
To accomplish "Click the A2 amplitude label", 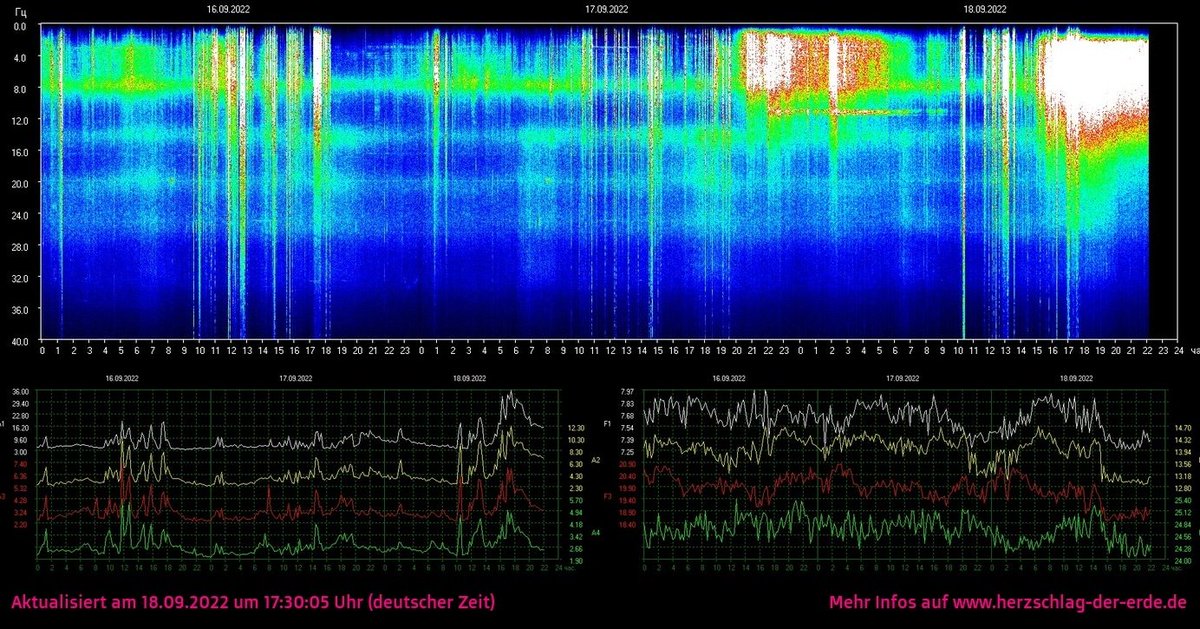I will 596,461.
